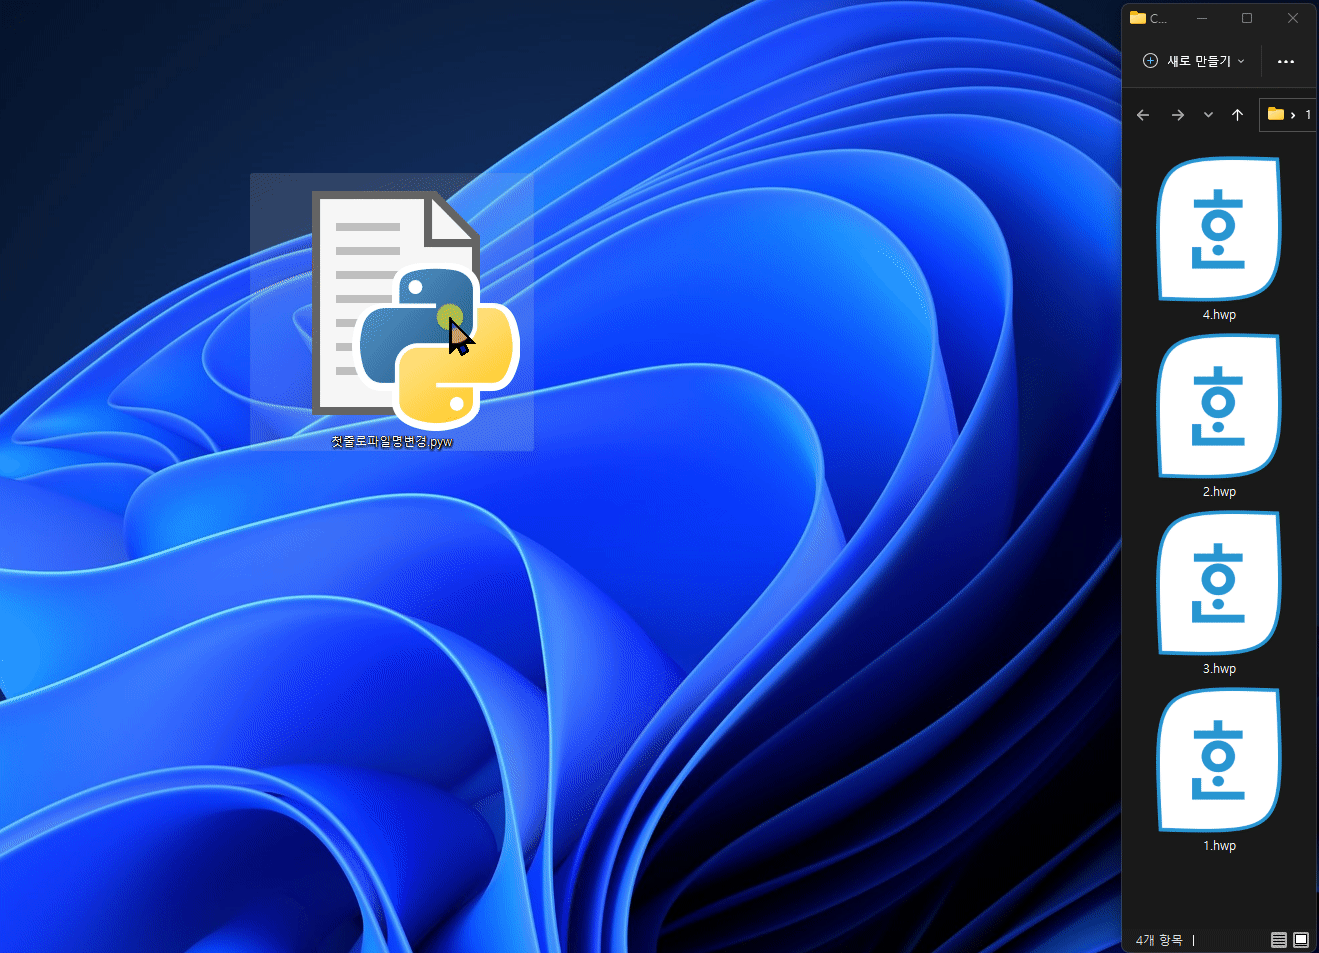Go forward in File Explorer
Screen dimensions: 1319x953
1178,115
